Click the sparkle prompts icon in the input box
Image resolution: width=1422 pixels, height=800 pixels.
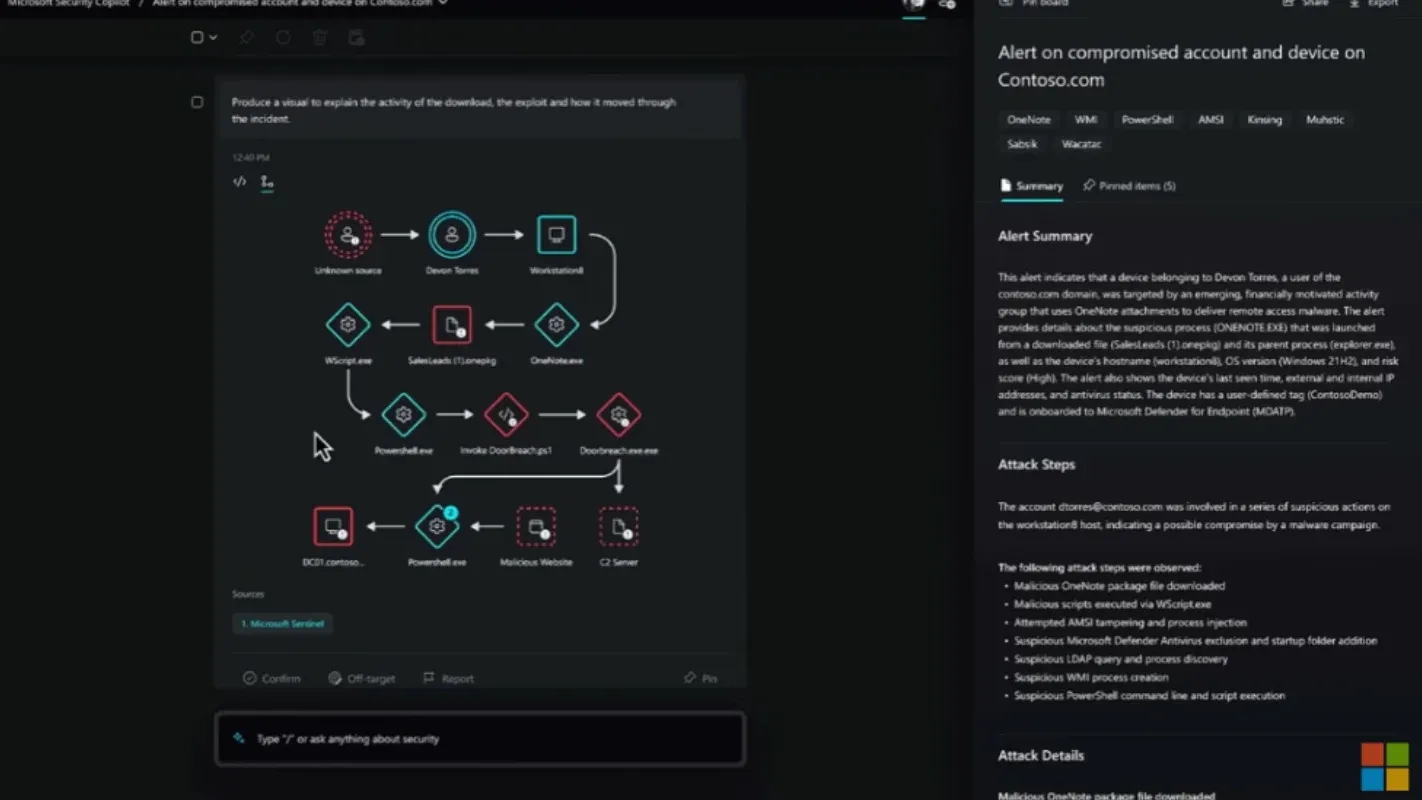pos(239,738)
